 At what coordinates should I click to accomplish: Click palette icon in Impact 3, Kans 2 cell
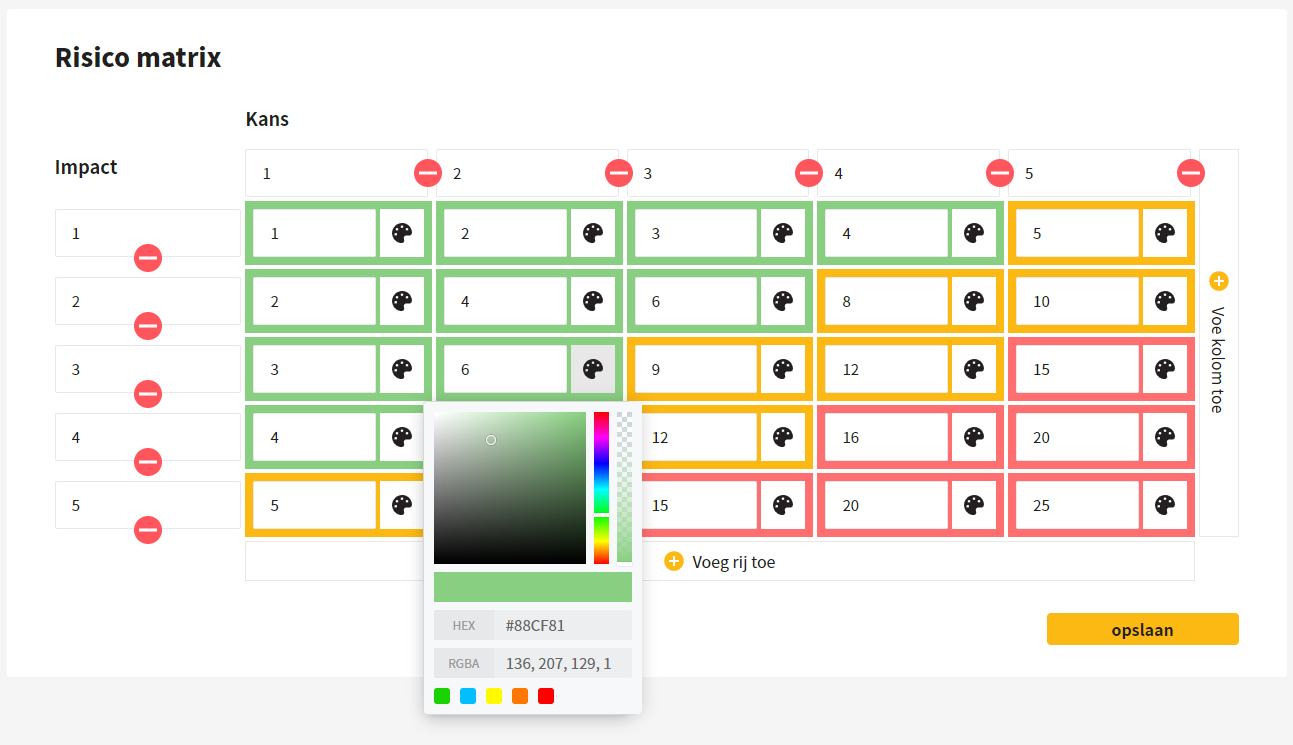pos(593,369)
